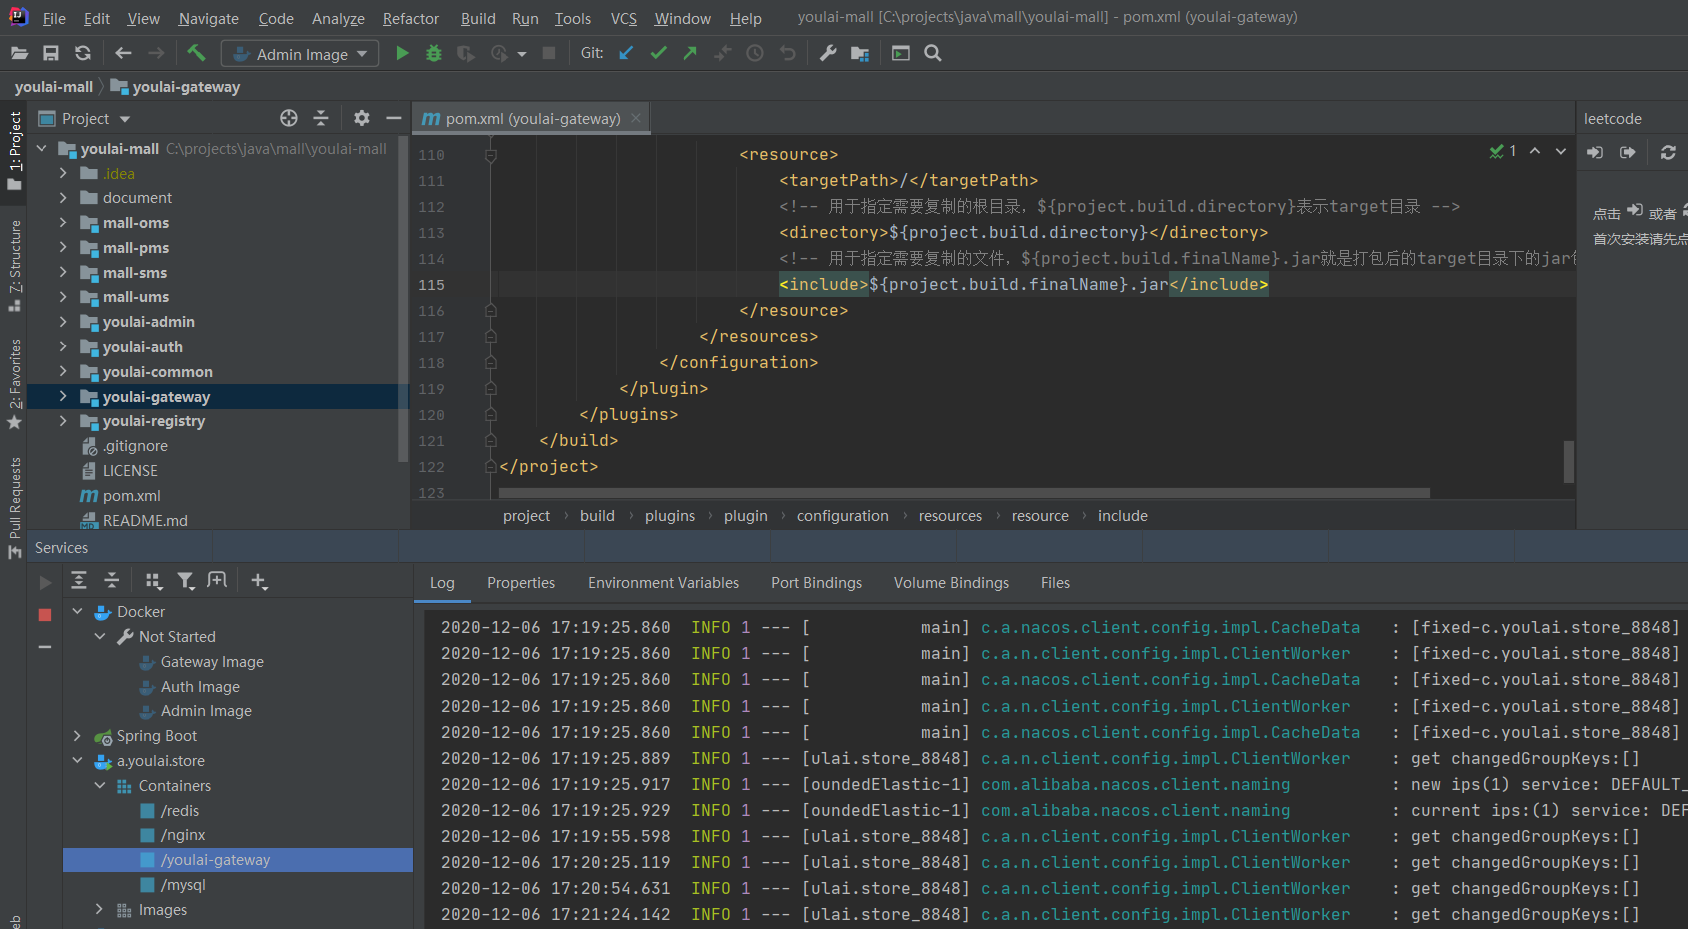The width and height of the screenshot is (1688, 929).
Task: Collapse the Not Started node
Action: pos(100,637)
